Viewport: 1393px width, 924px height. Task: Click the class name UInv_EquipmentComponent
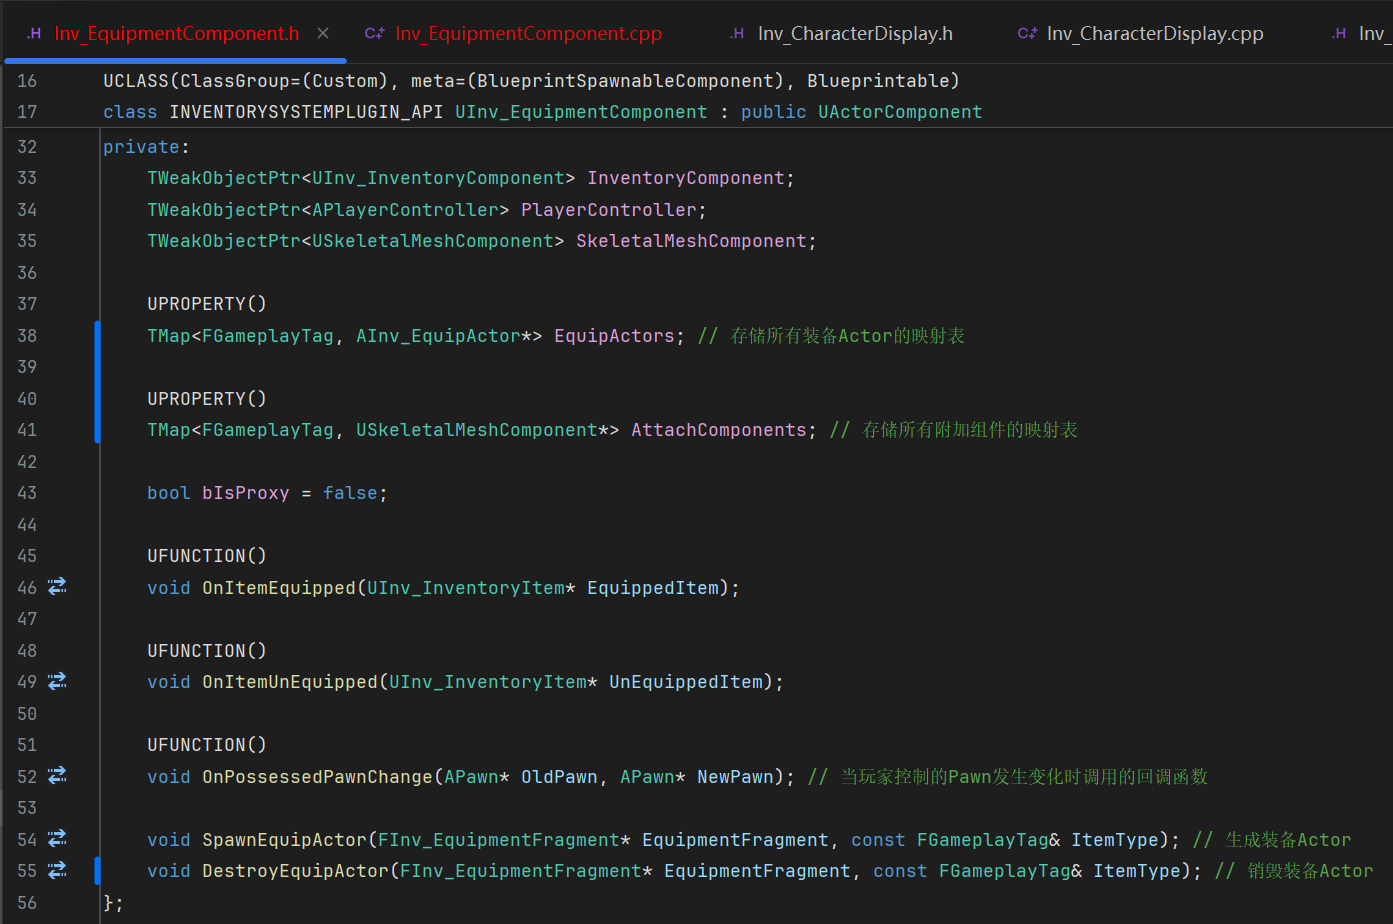point(581,112)
